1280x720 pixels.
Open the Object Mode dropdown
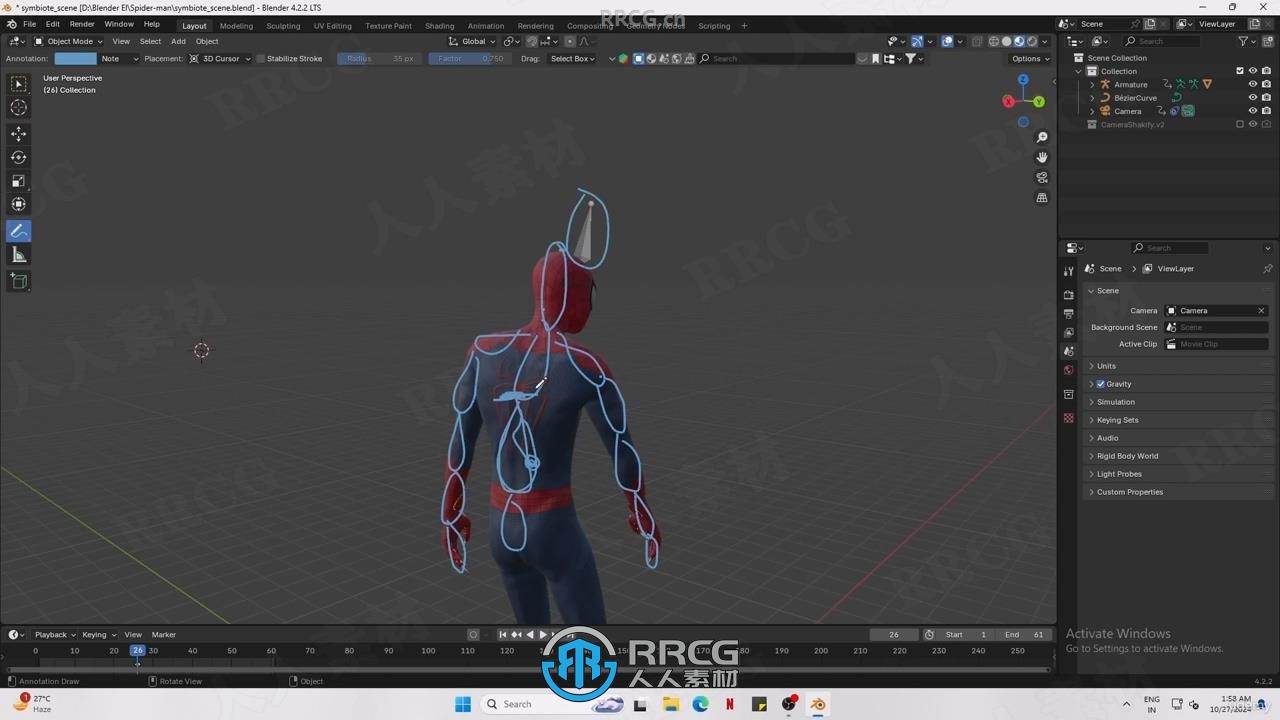[66, 41]
